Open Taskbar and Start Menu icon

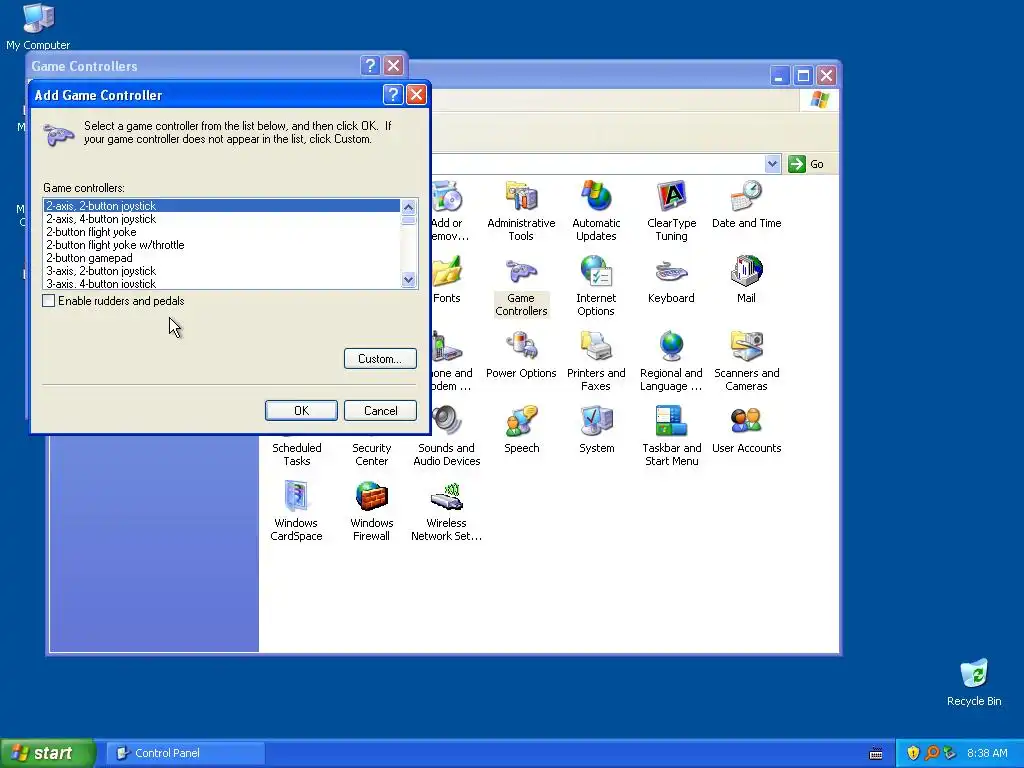(671, 436)
